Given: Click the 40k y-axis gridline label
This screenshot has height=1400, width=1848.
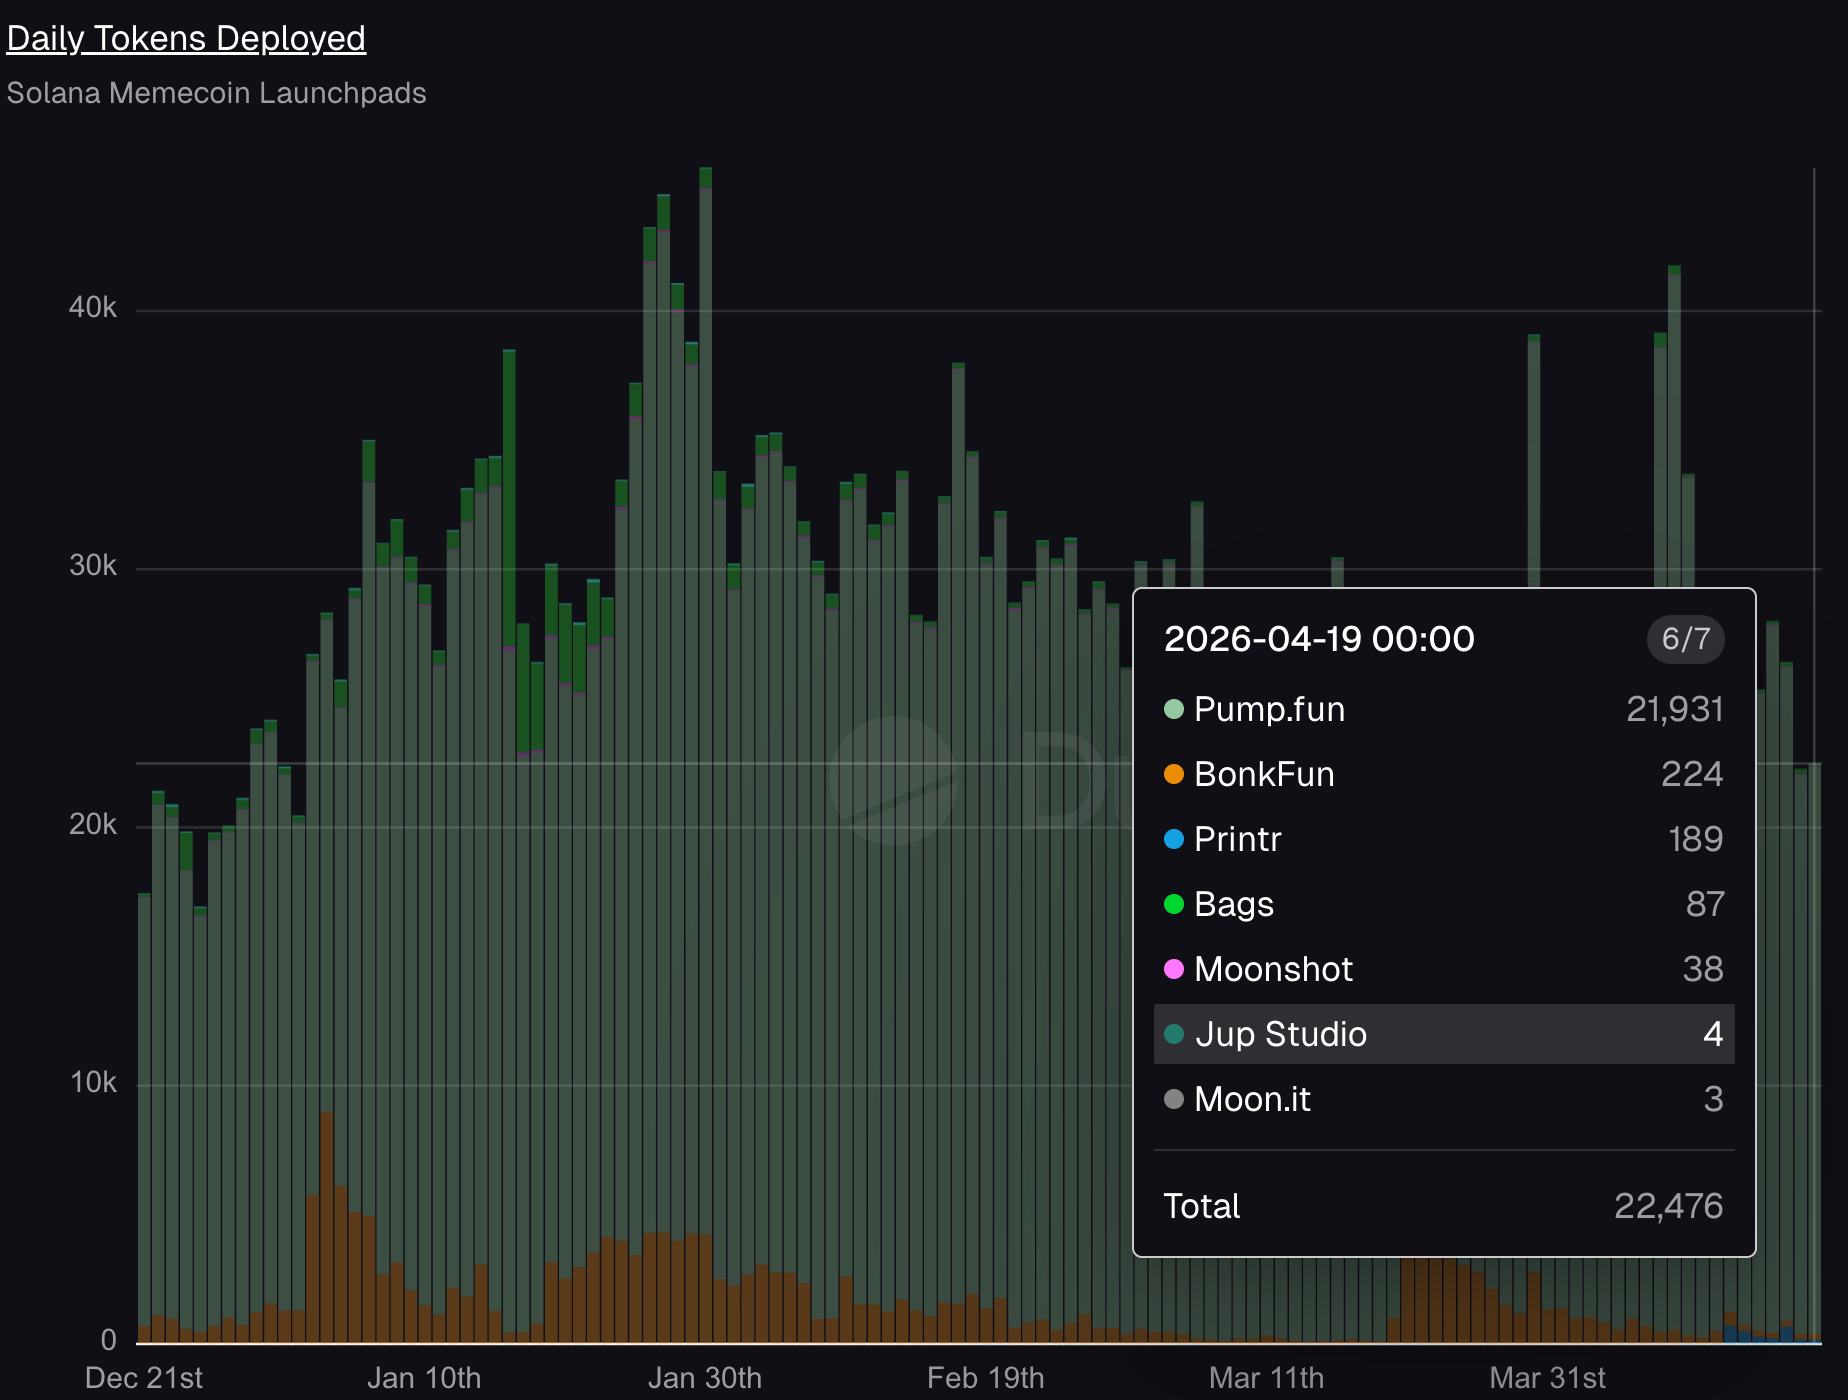Looking at the screenshot, I should click(93, 308).
